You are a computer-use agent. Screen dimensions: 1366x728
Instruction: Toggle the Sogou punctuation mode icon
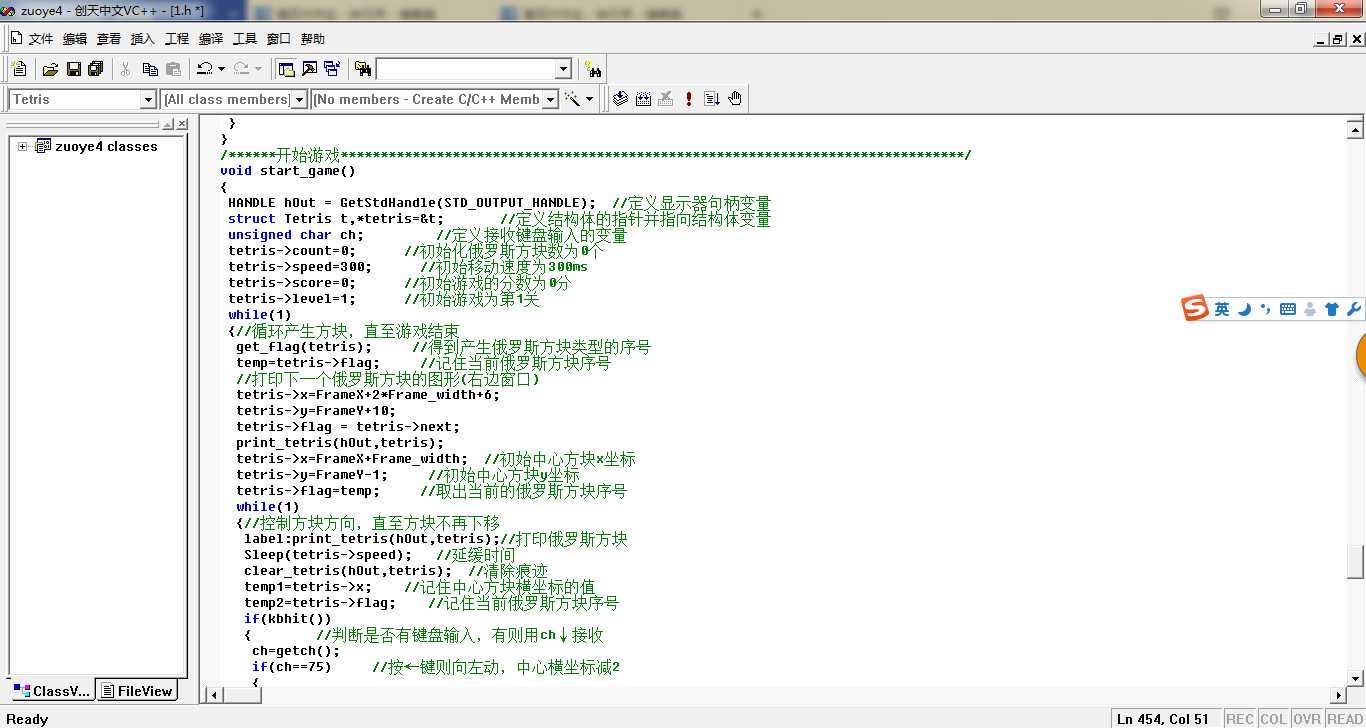pos(1266,310)
